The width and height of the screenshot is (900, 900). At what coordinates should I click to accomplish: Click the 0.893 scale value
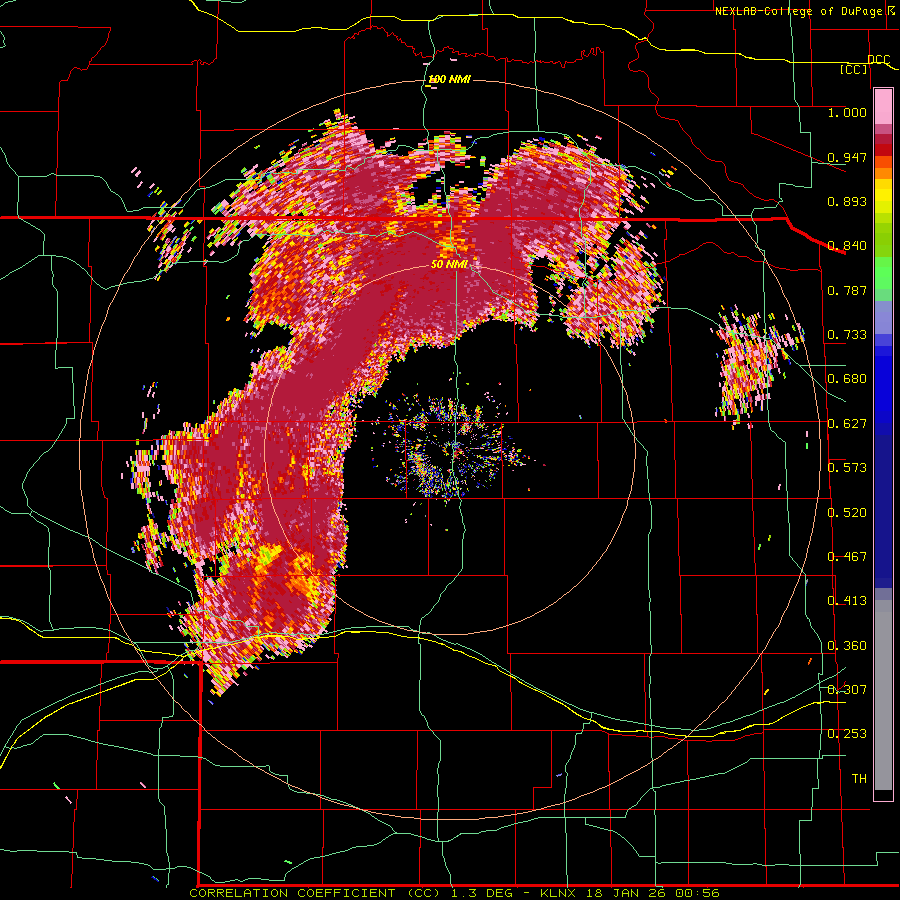point(847,201)
